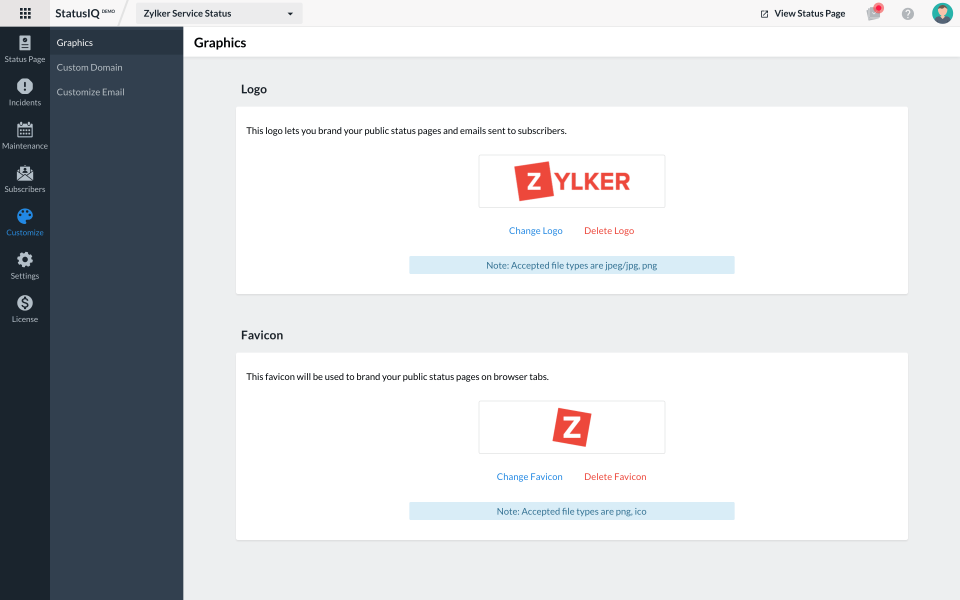Delete the favicon

(x=615, y=476)
